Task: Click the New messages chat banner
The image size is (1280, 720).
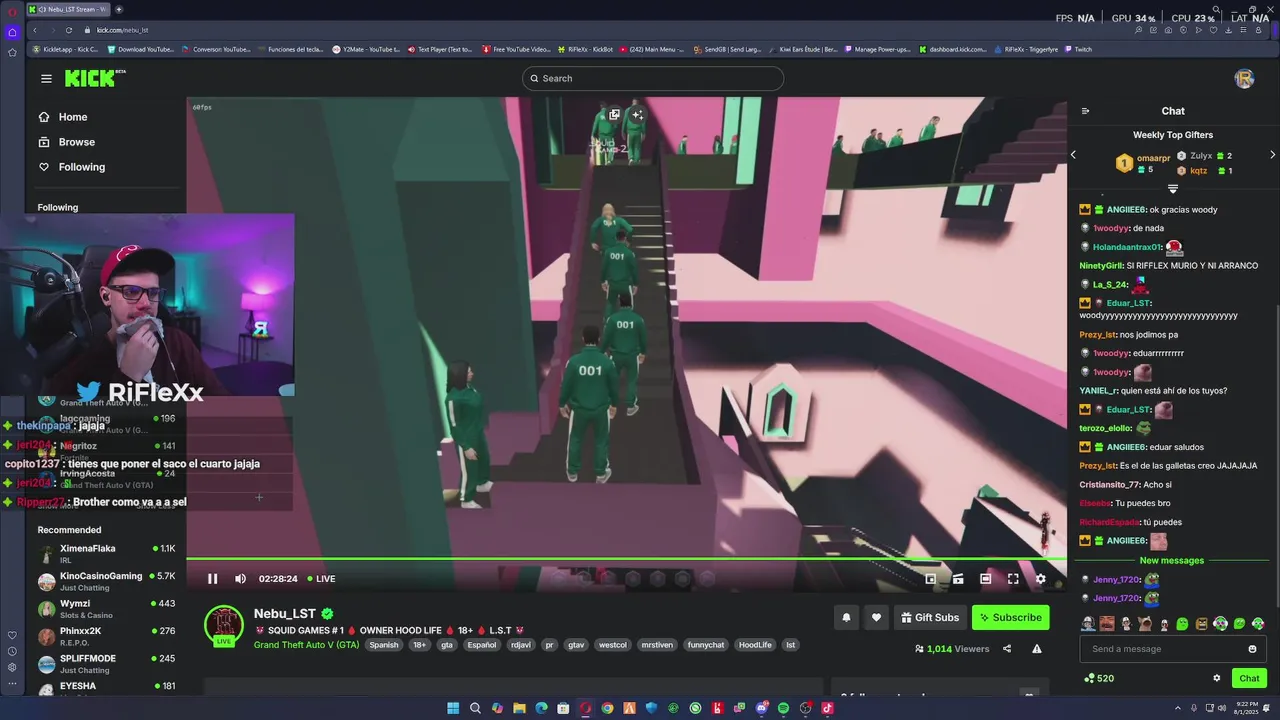Action: tap(1172, 561)
